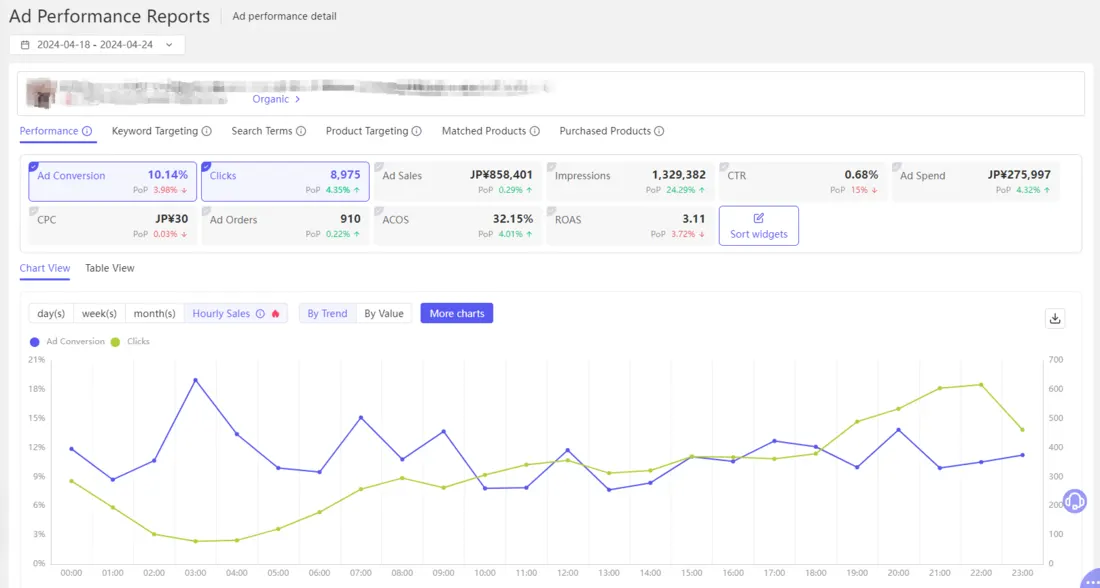Select the By Value view
The image size is (1100, 588).
(x=385, y=313)
